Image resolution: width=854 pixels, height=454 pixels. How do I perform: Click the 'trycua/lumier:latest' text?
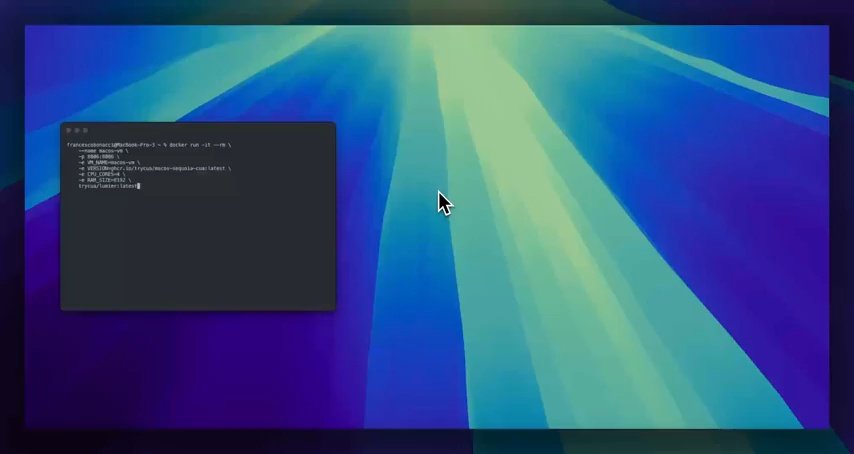(108, 186)
